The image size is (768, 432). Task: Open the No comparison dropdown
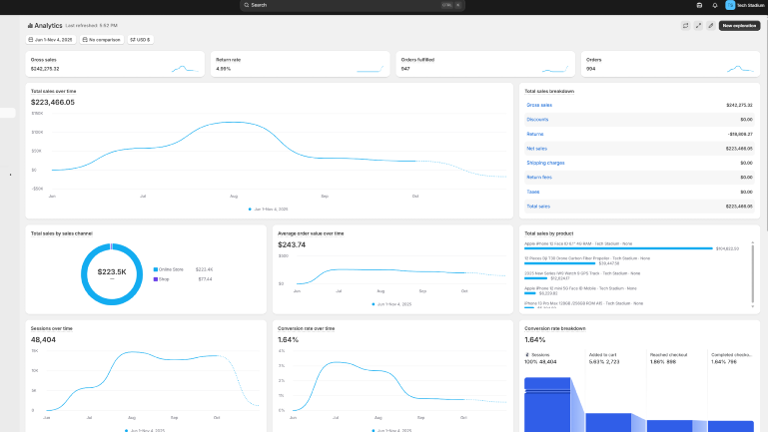pos(101,40)
